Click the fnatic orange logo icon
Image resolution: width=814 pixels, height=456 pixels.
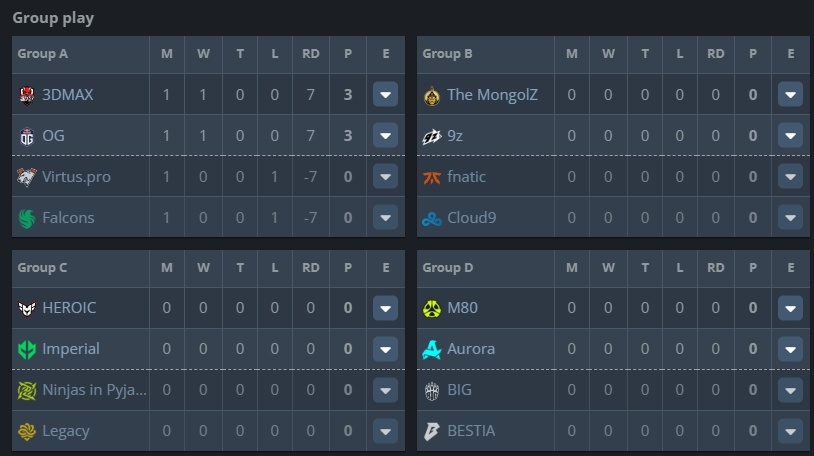coord(431,177)
